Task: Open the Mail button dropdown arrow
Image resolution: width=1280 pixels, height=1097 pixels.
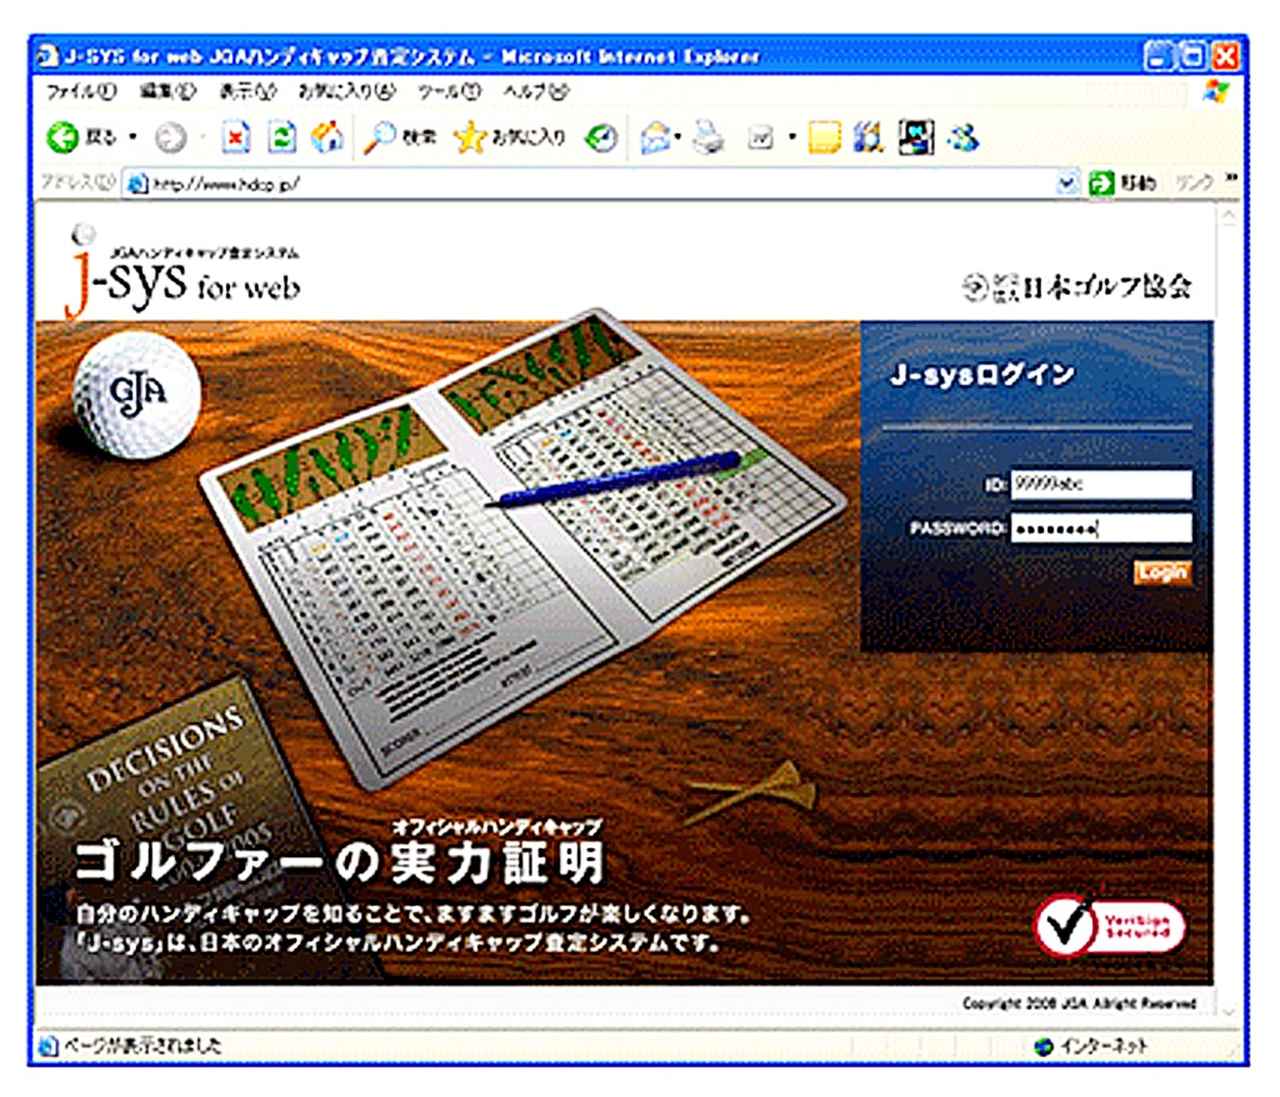Action: click(679, 138)
